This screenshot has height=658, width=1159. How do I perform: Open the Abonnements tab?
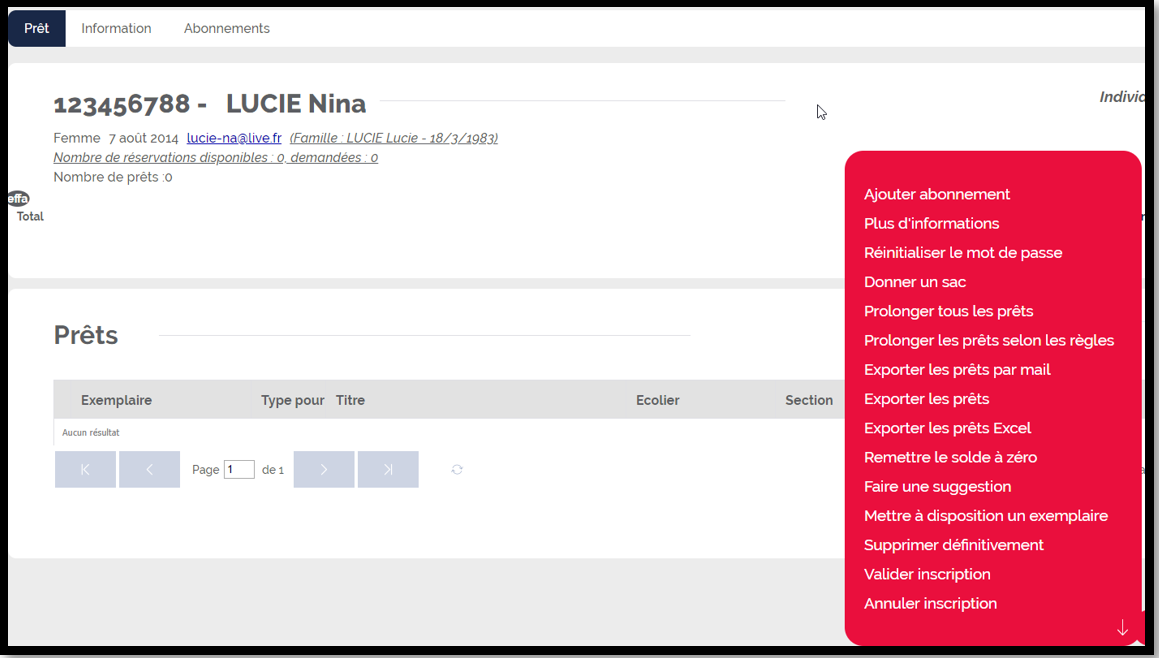point(226,29)
